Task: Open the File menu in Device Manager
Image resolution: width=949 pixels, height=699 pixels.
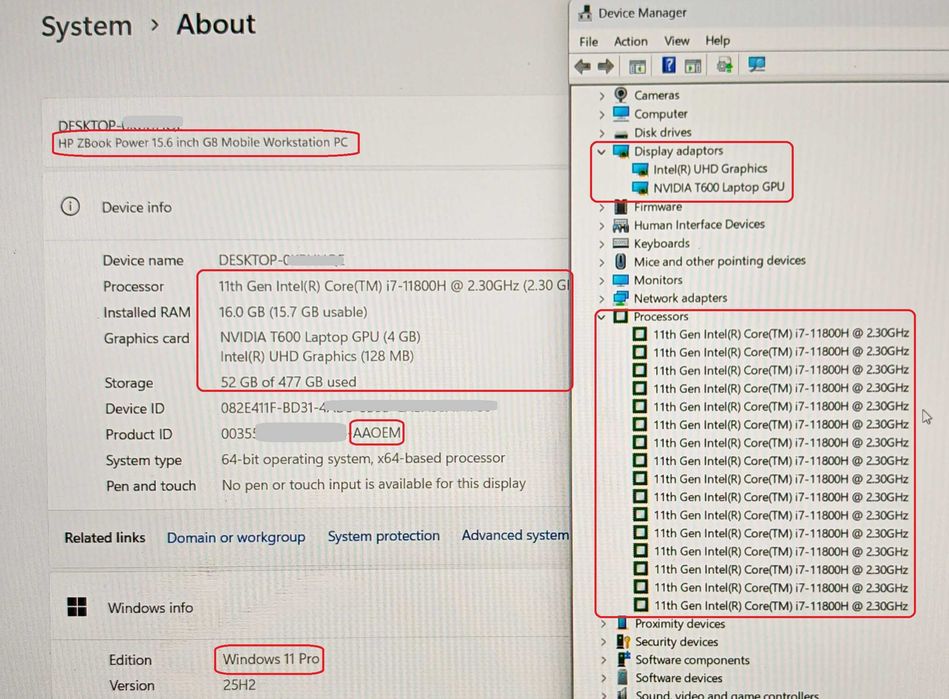Action: click(x=588, y=42)
